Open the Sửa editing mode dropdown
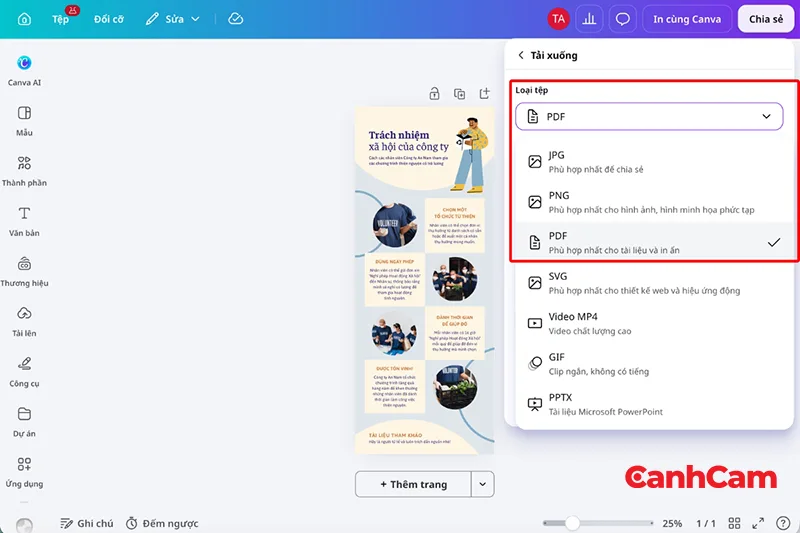The image size is (800, 533). pyautogui.click(x=173, y=19)
